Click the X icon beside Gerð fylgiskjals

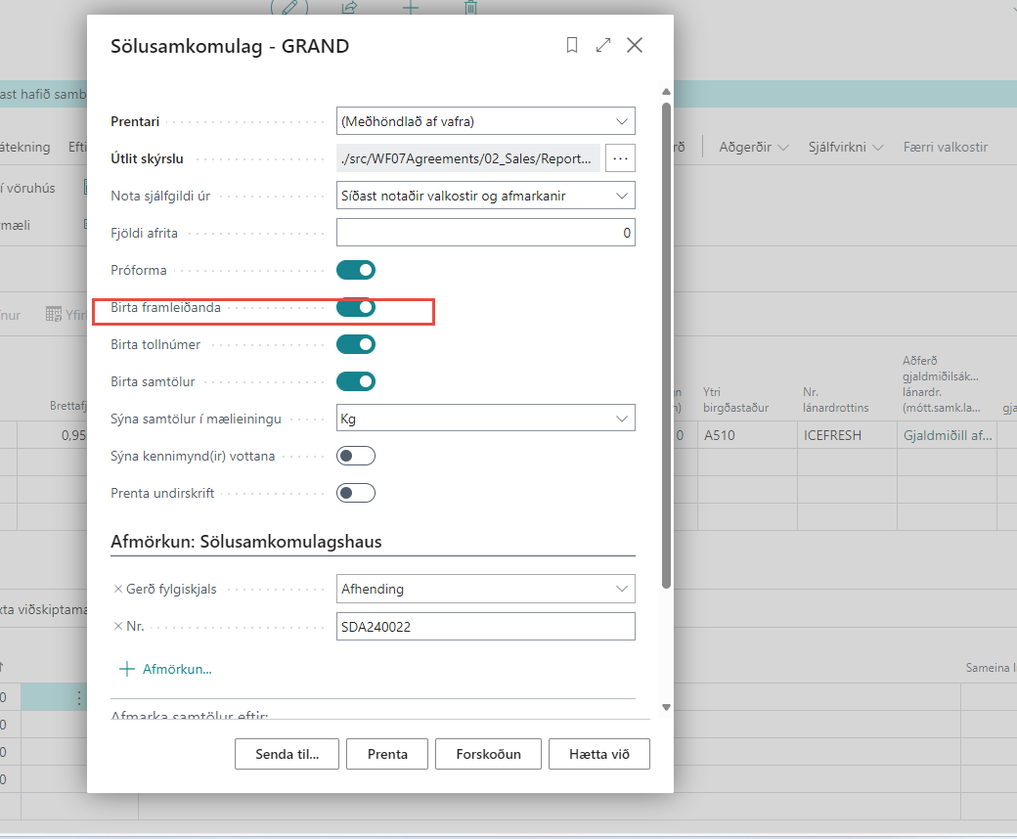click(x=118, y=589)
